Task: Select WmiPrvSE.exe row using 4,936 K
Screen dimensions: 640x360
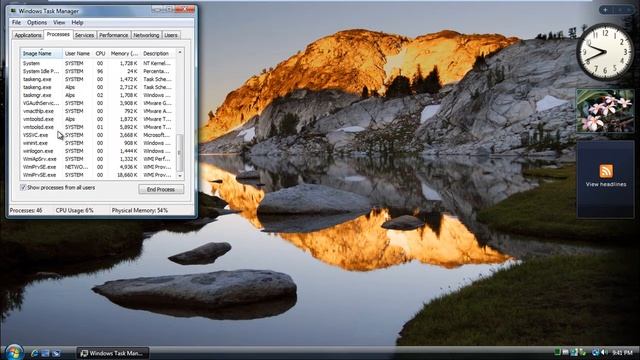Action: tap(98, 167)
